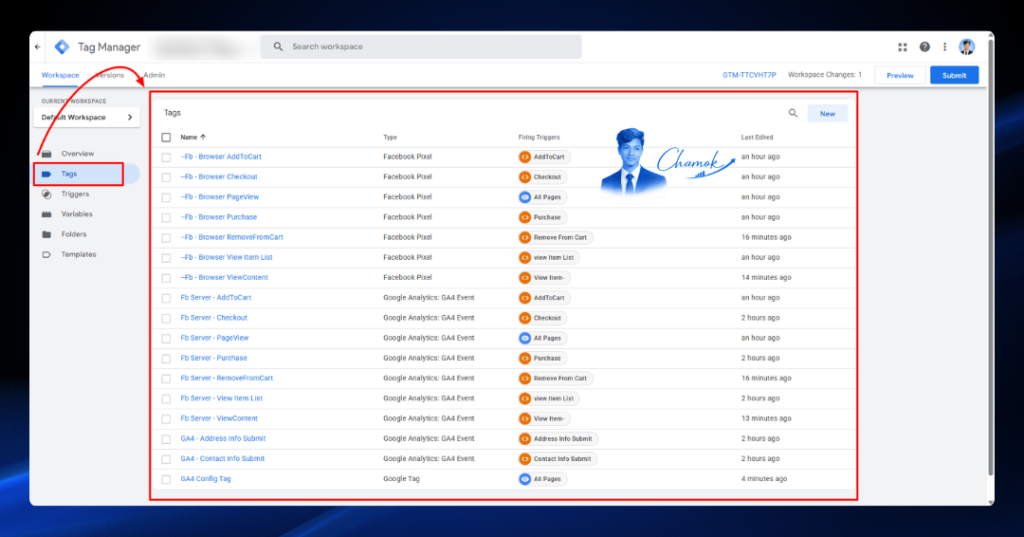This screenshot has width=1024, height=537.
Task: Check the box for GA4 Config Tag
Action: click(x=166, y=480)
